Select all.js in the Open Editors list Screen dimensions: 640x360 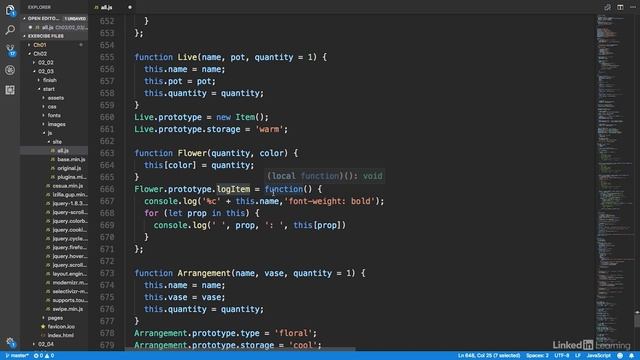tap(54, 27)
